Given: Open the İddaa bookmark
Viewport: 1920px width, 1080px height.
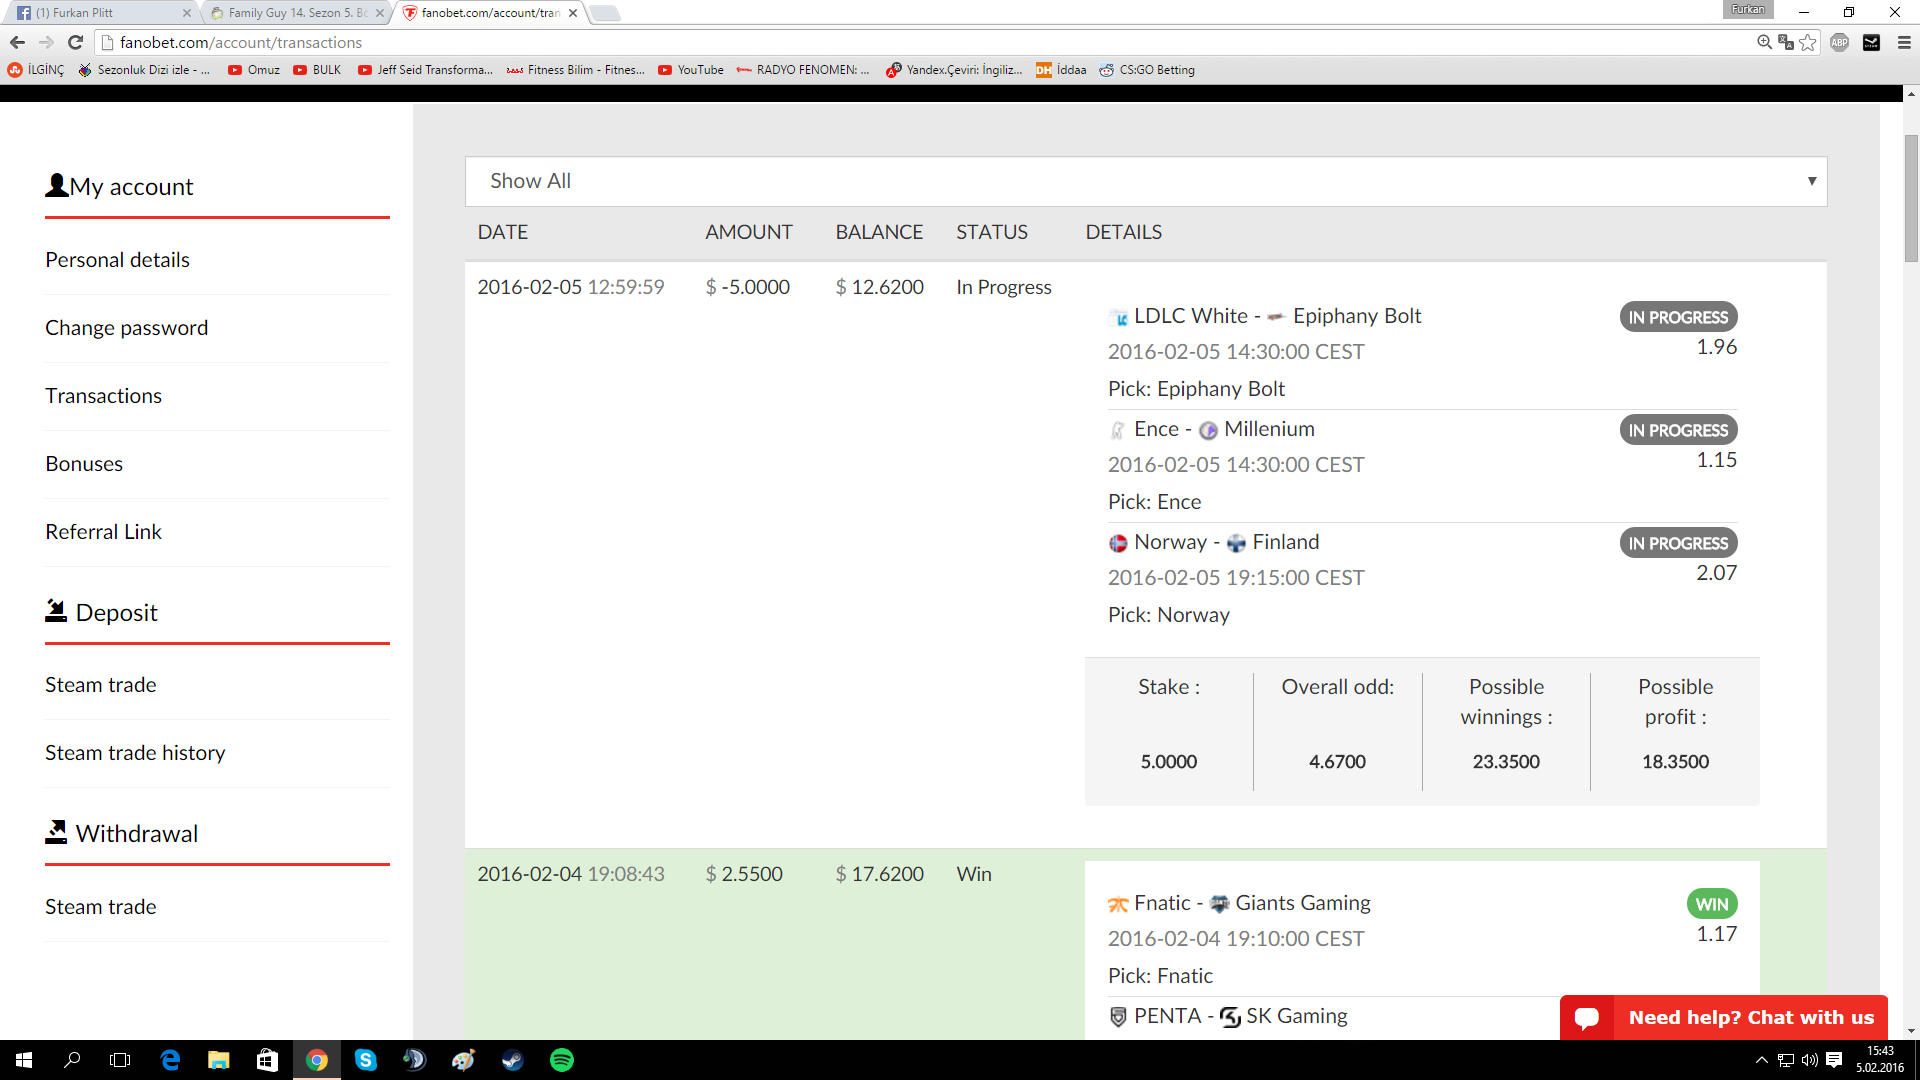Looking at the screenshot, I should 1061,70.
